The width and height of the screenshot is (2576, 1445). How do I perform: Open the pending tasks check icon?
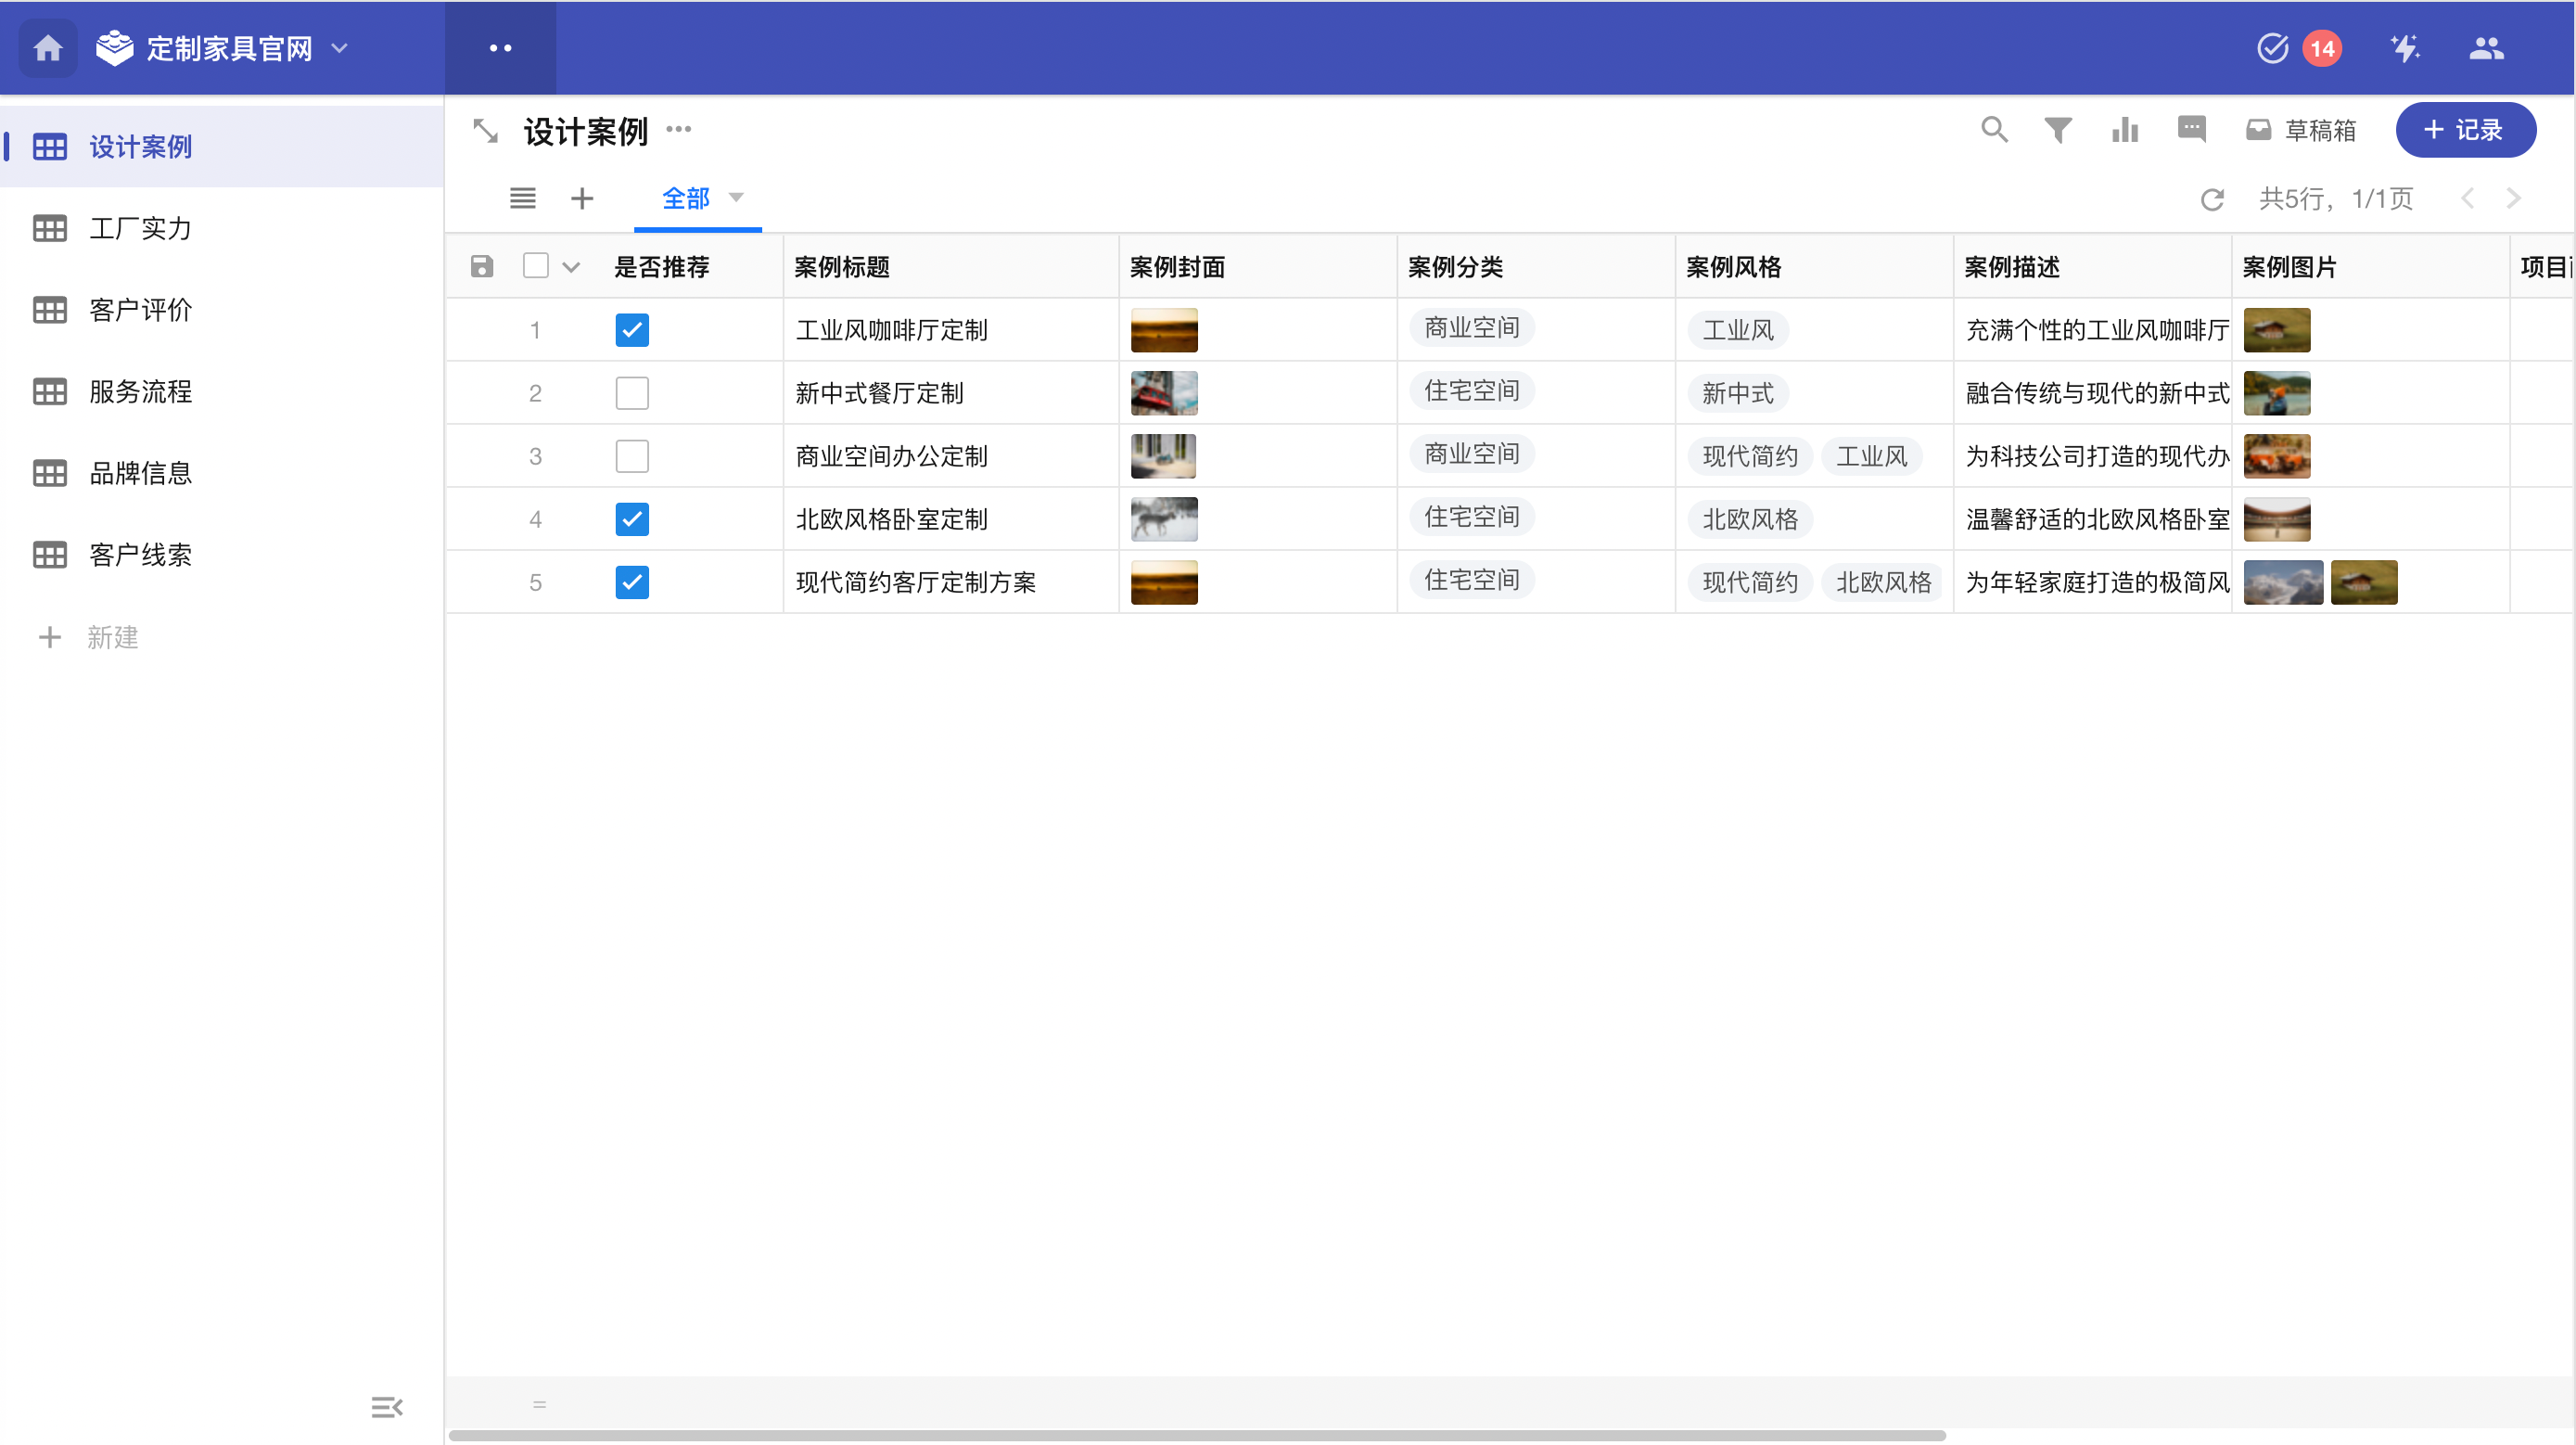tap(2272, 48)
